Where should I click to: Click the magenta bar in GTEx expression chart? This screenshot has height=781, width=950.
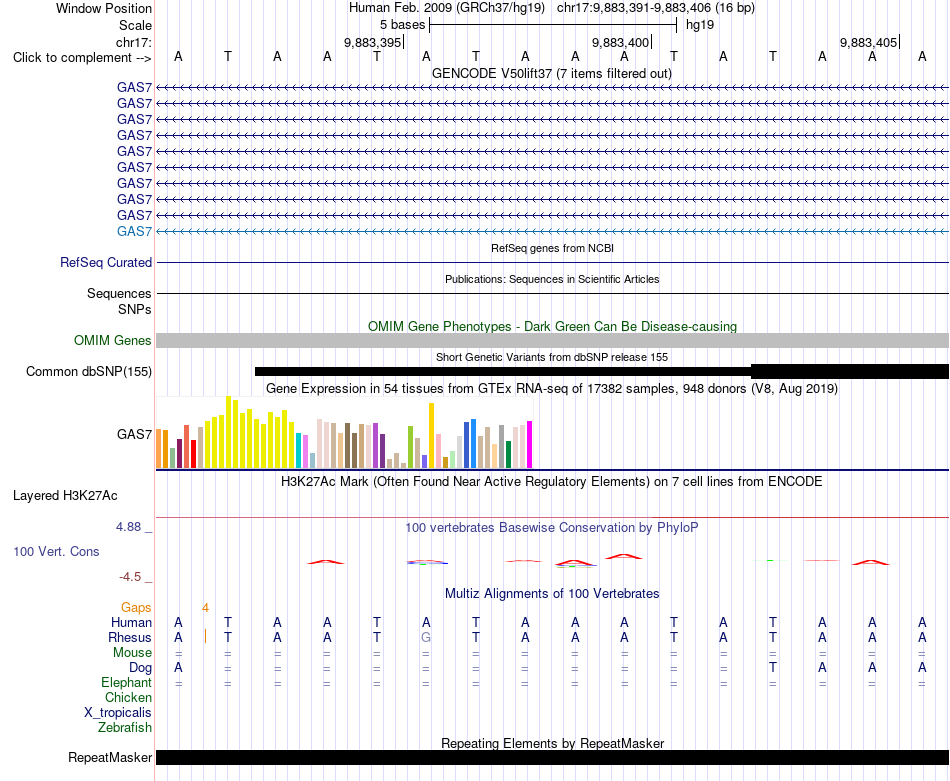(530, 445)
